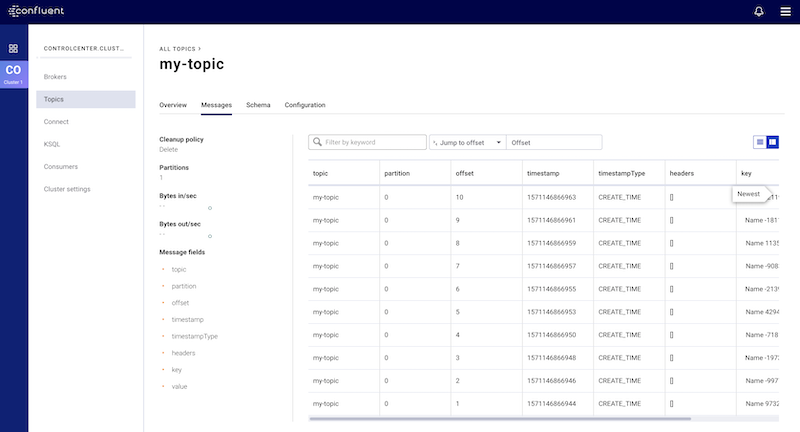800x432 pixels.
Task: Open the notifications bell icon
Action: 759,11
